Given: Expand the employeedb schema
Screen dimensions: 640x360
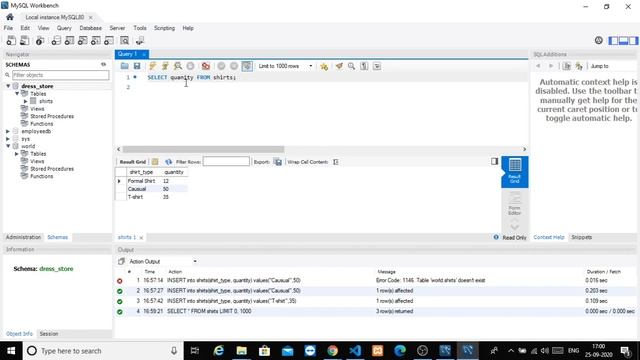Looking at the screenshot, I should (8, 131).
